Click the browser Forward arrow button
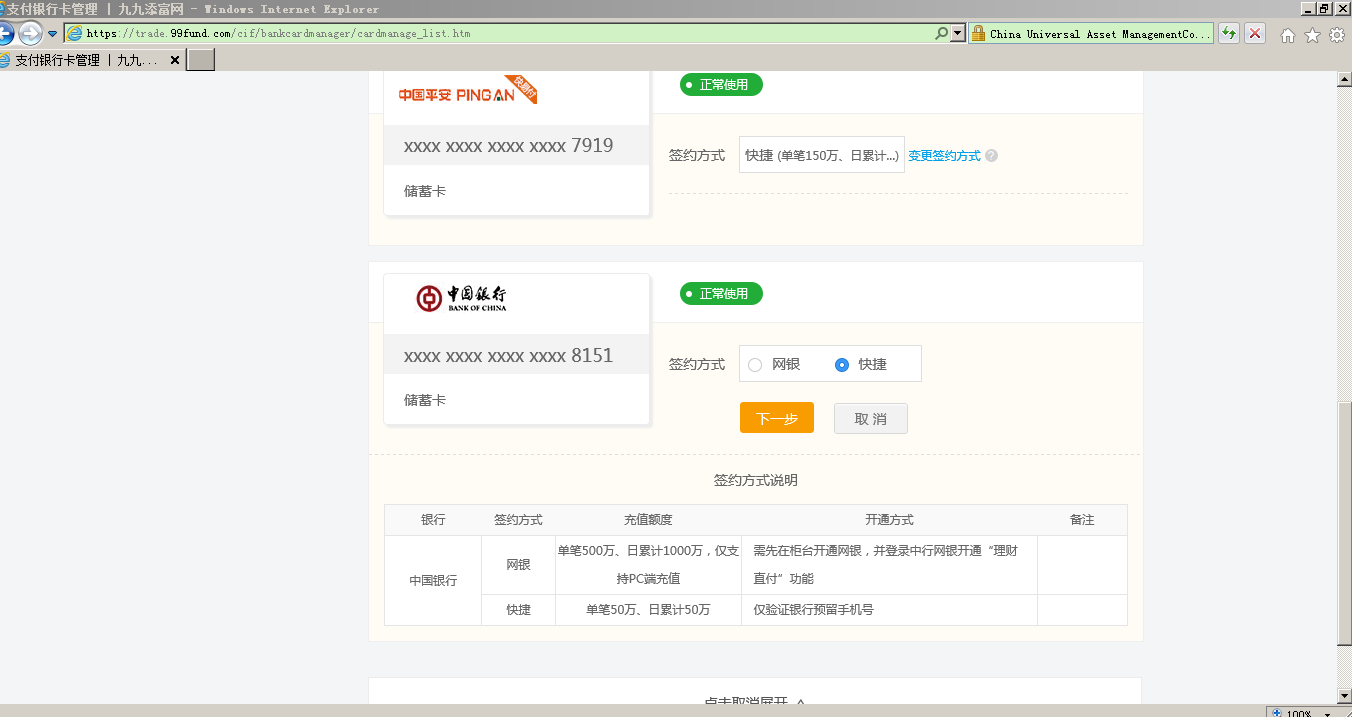Image resolution: width=1352 pixels, height=717 pixels. click(30, 33)
